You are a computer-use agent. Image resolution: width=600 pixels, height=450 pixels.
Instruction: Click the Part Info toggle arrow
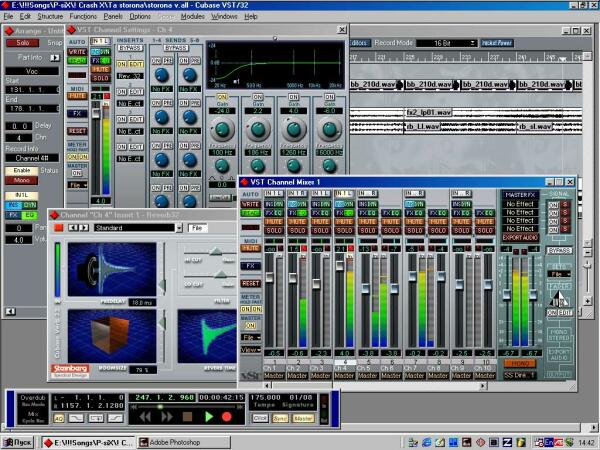click(55, 57)
